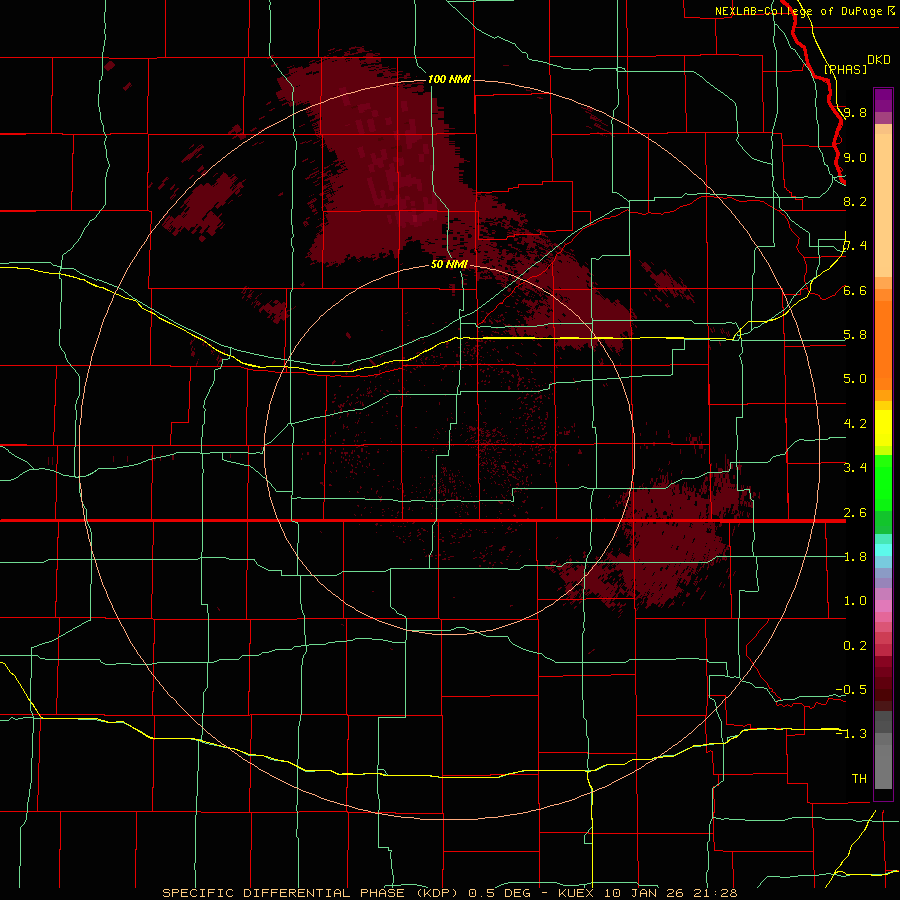
Task: Select the 100 NMI range ring label
Action: (x=449, y=79)
